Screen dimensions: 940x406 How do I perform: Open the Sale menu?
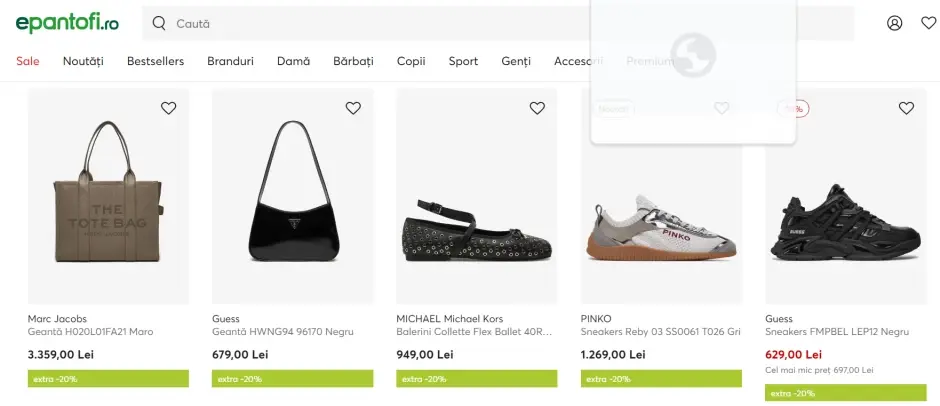[28, 61]
